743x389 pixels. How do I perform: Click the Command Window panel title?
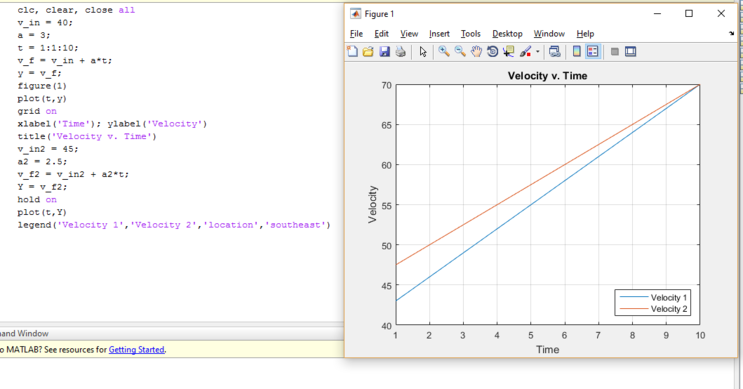tap(24, 334)
